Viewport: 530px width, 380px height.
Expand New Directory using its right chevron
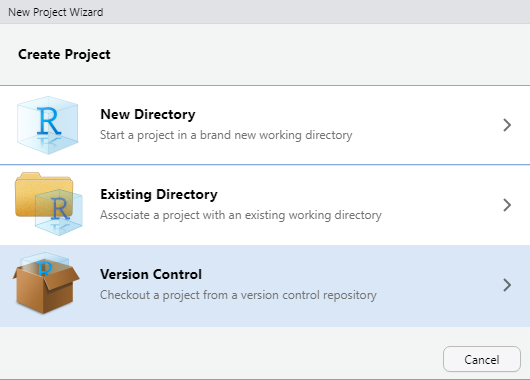[x=507, y=125]
